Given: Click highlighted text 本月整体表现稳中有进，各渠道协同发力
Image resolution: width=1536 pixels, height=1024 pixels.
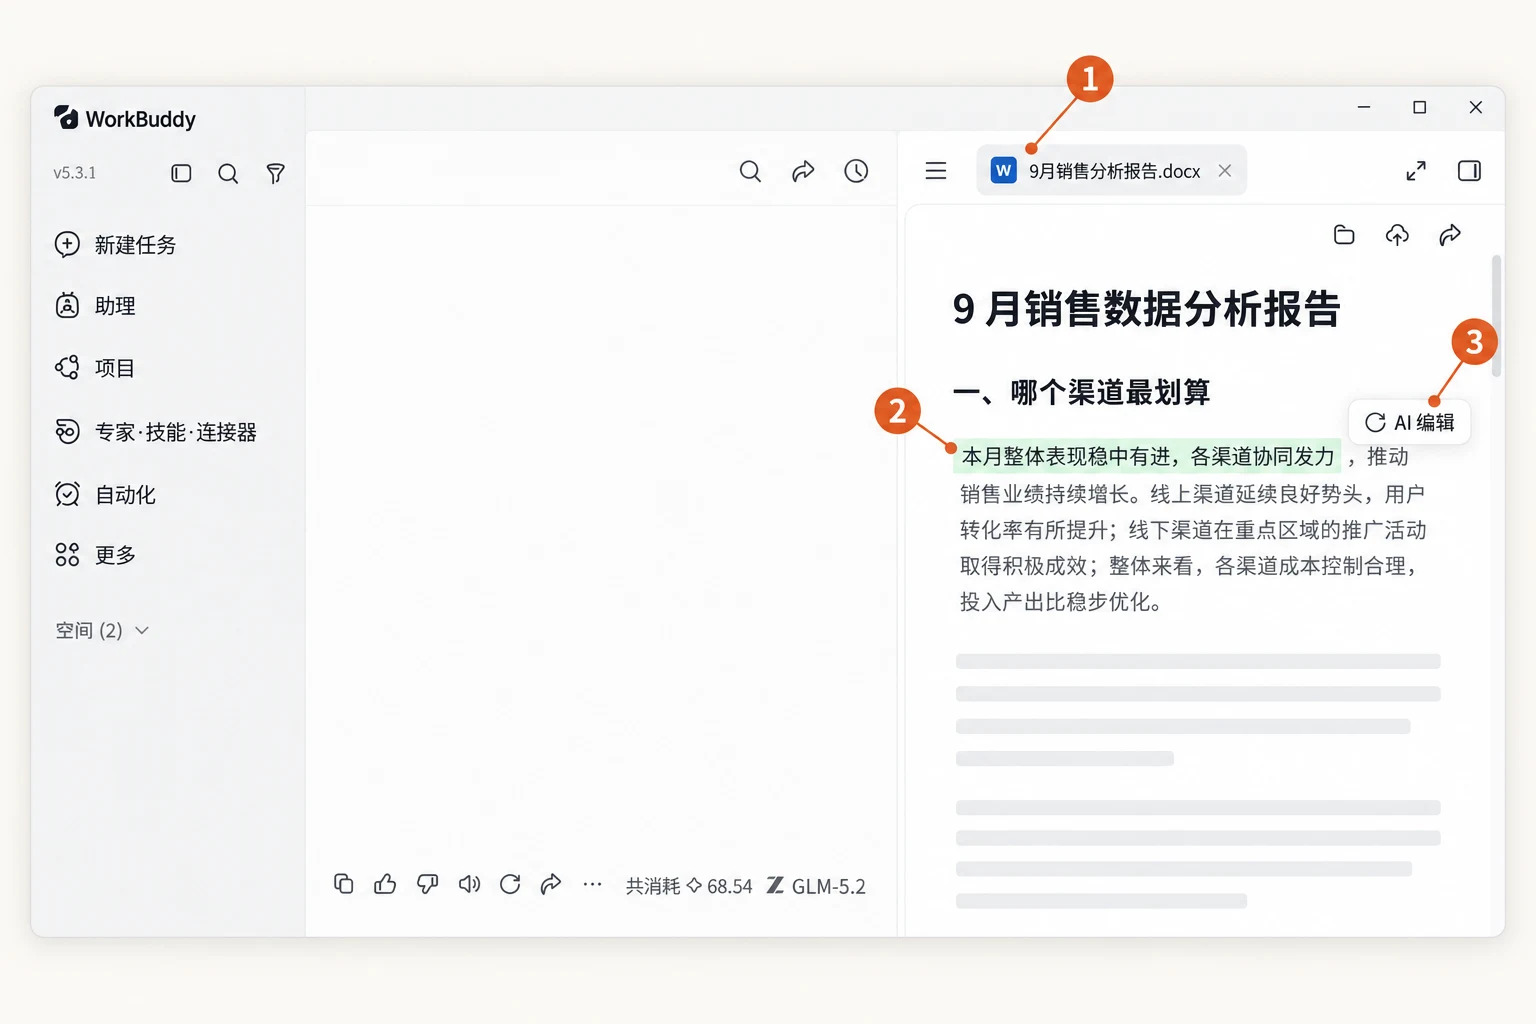Looking at the screenshot, I should click(1147, 456).
